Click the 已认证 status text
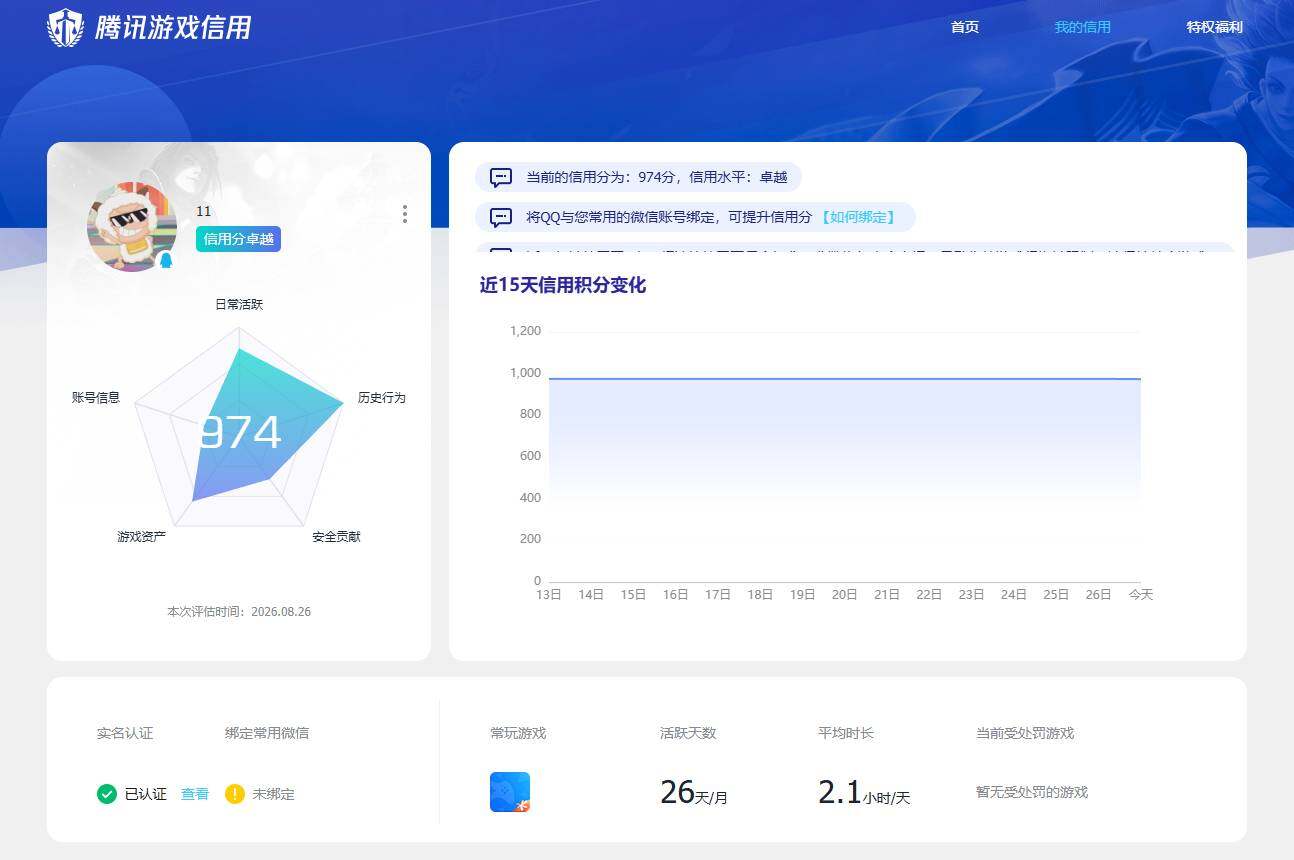This screenshot has height=860, width=1294. click(146, 794)
